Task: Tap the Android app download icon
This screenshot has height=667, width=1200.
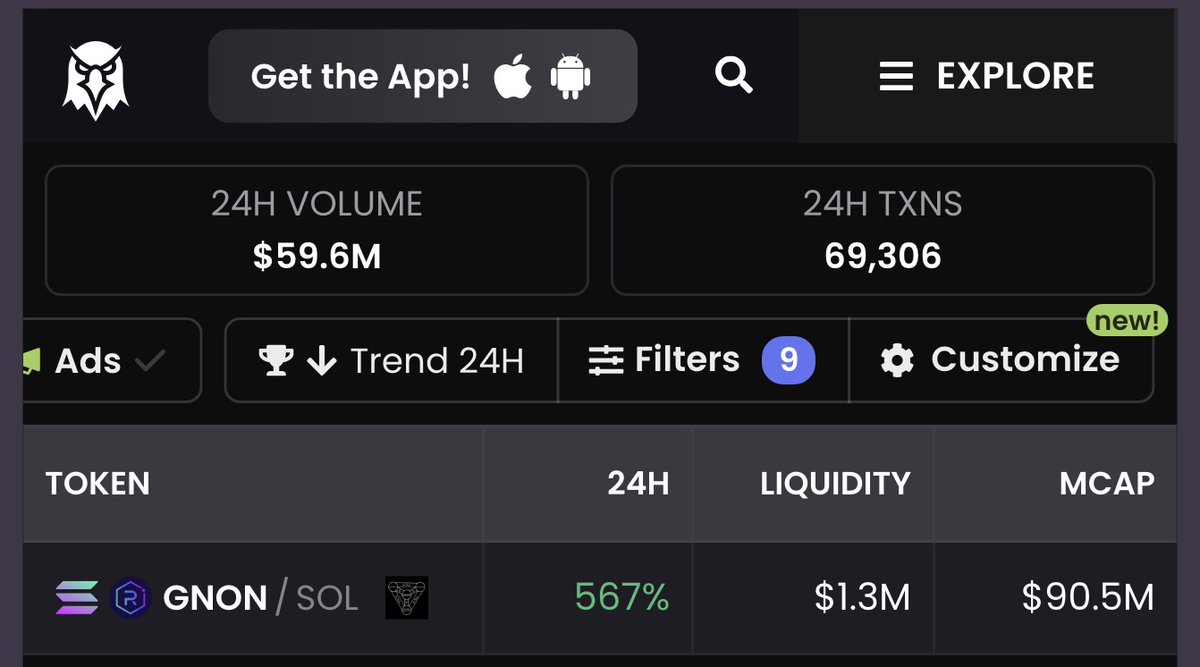Action: (x=571, y=77)
